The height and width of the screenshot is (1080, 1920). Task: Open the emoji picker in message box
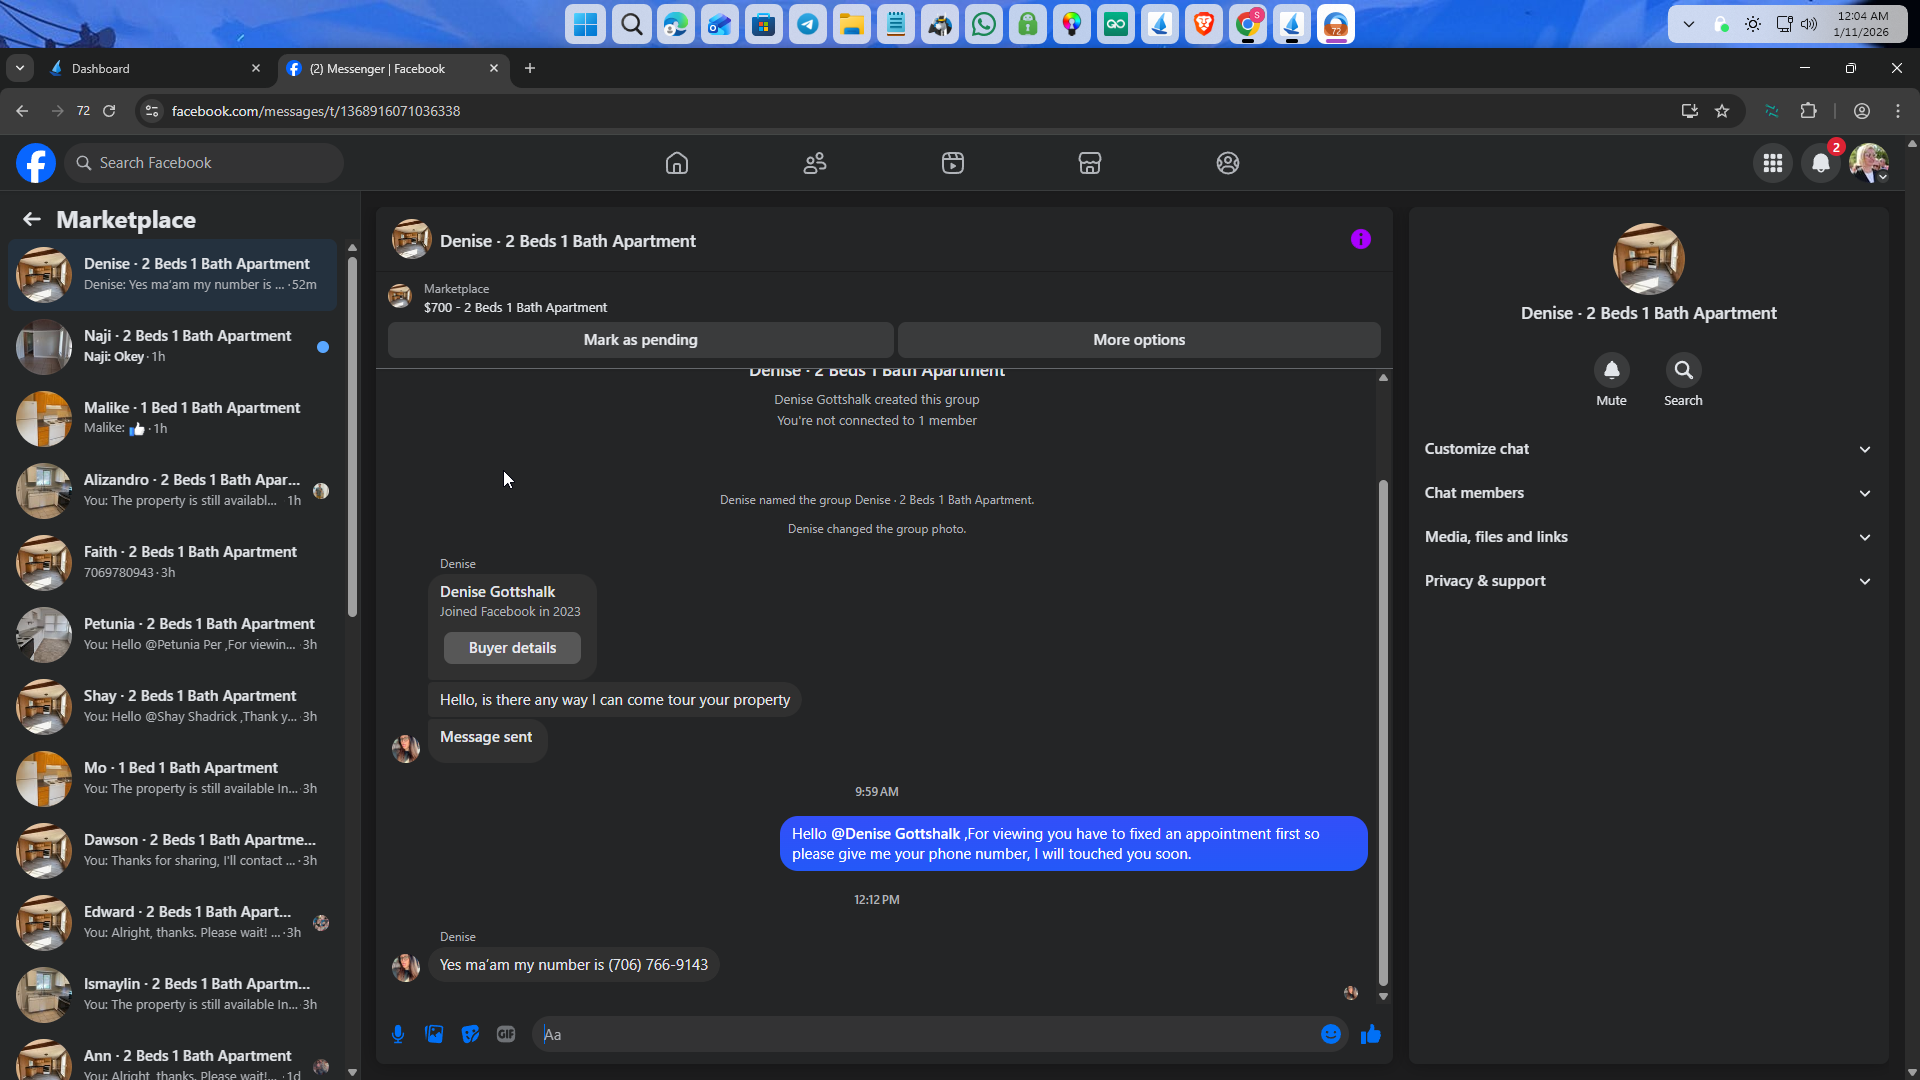click(1330, 1034)
